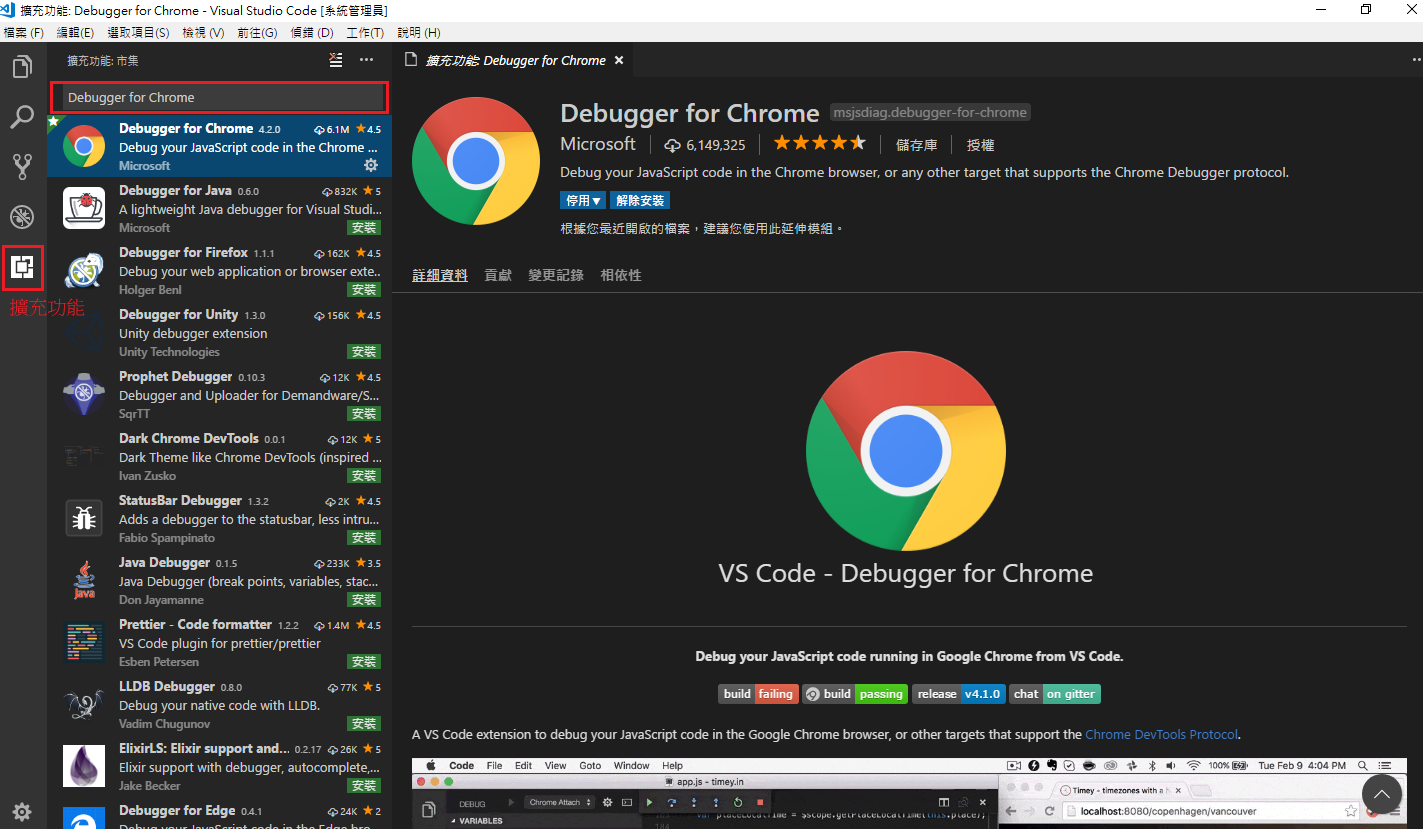Viewport: 1423px width, 829px height.
Task: Switch to the 變更記錄 tab
Action: [556, 275]
